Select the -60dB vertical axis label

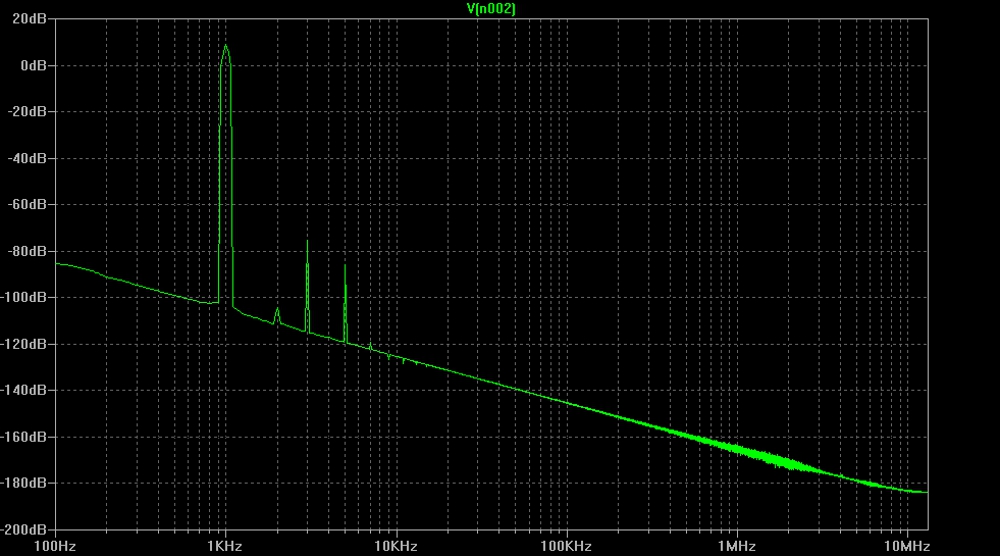coord(28,204)
